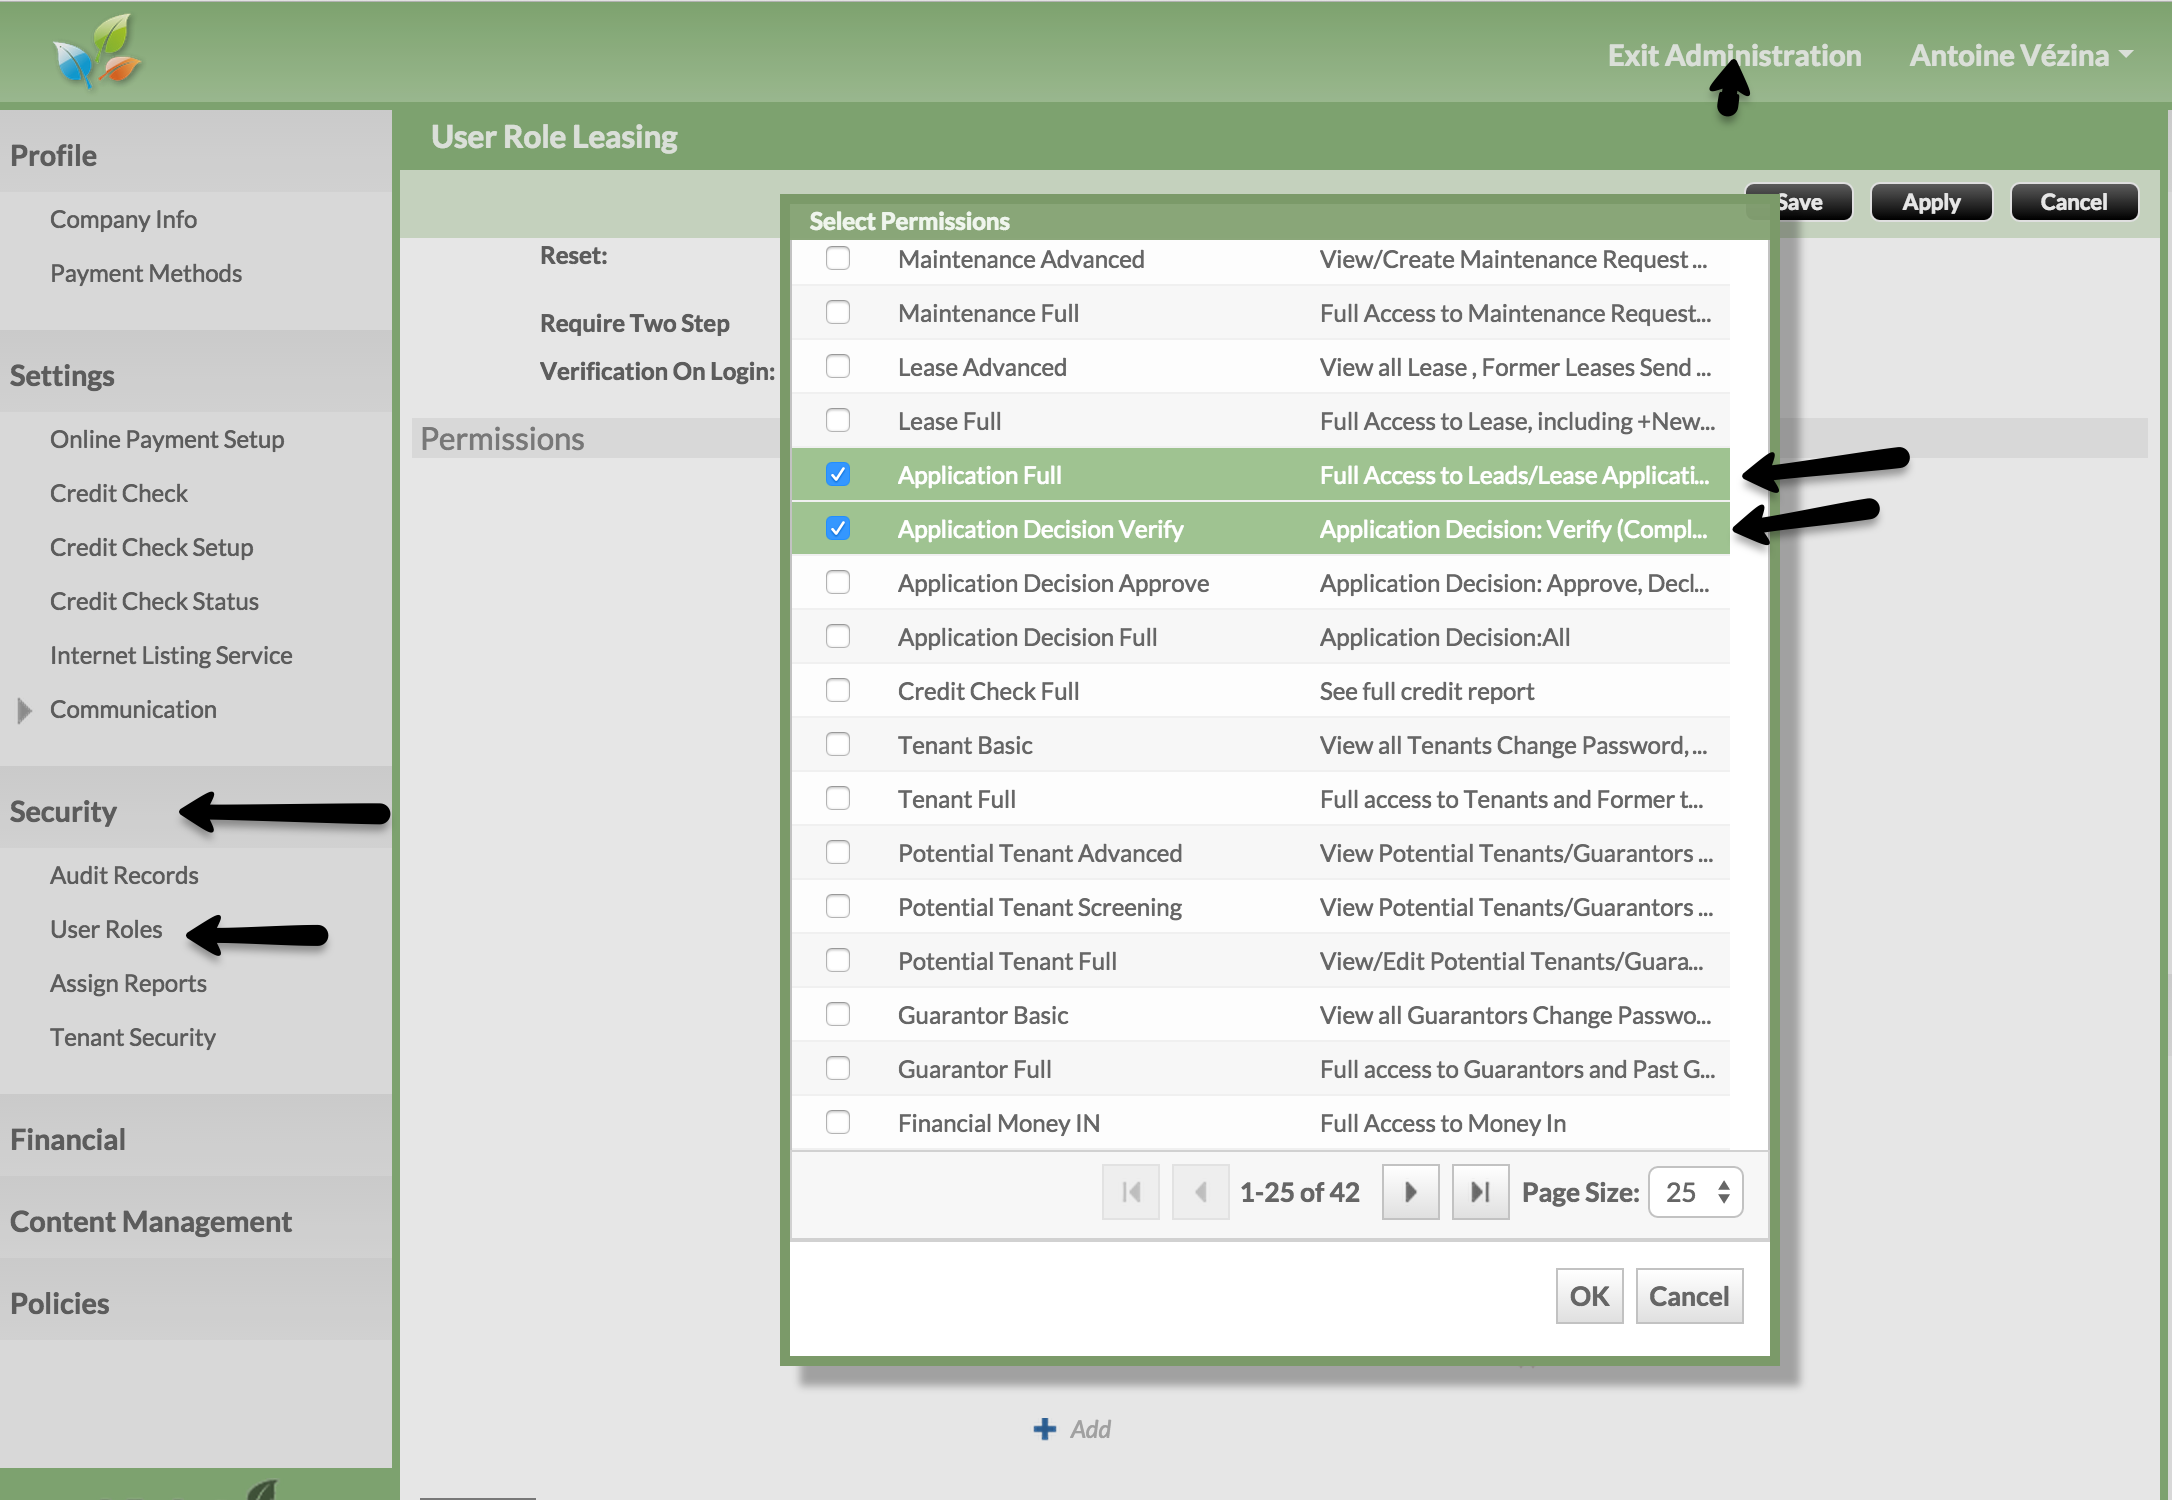Jump to last permissions page
Image resolution: width=2172 pixels, height=1500 pixels.
pyautogui.click(x=1480, y=1192)
